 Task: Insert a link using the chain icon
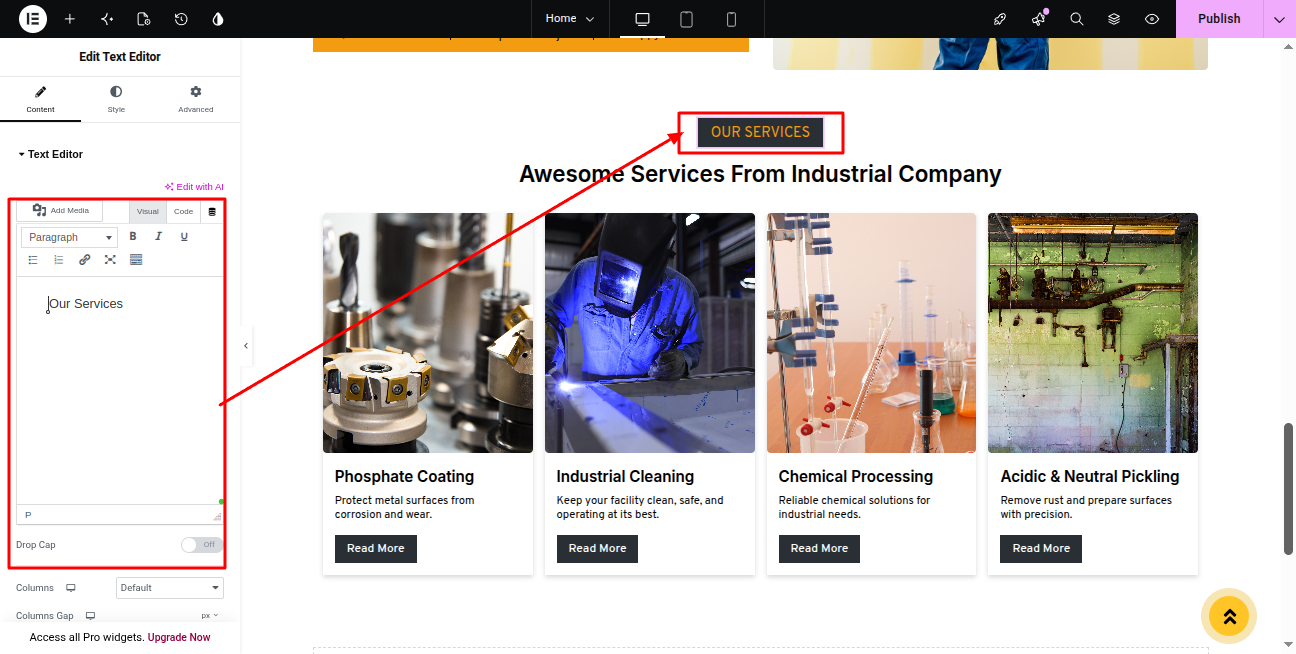[x=84, y=260]
